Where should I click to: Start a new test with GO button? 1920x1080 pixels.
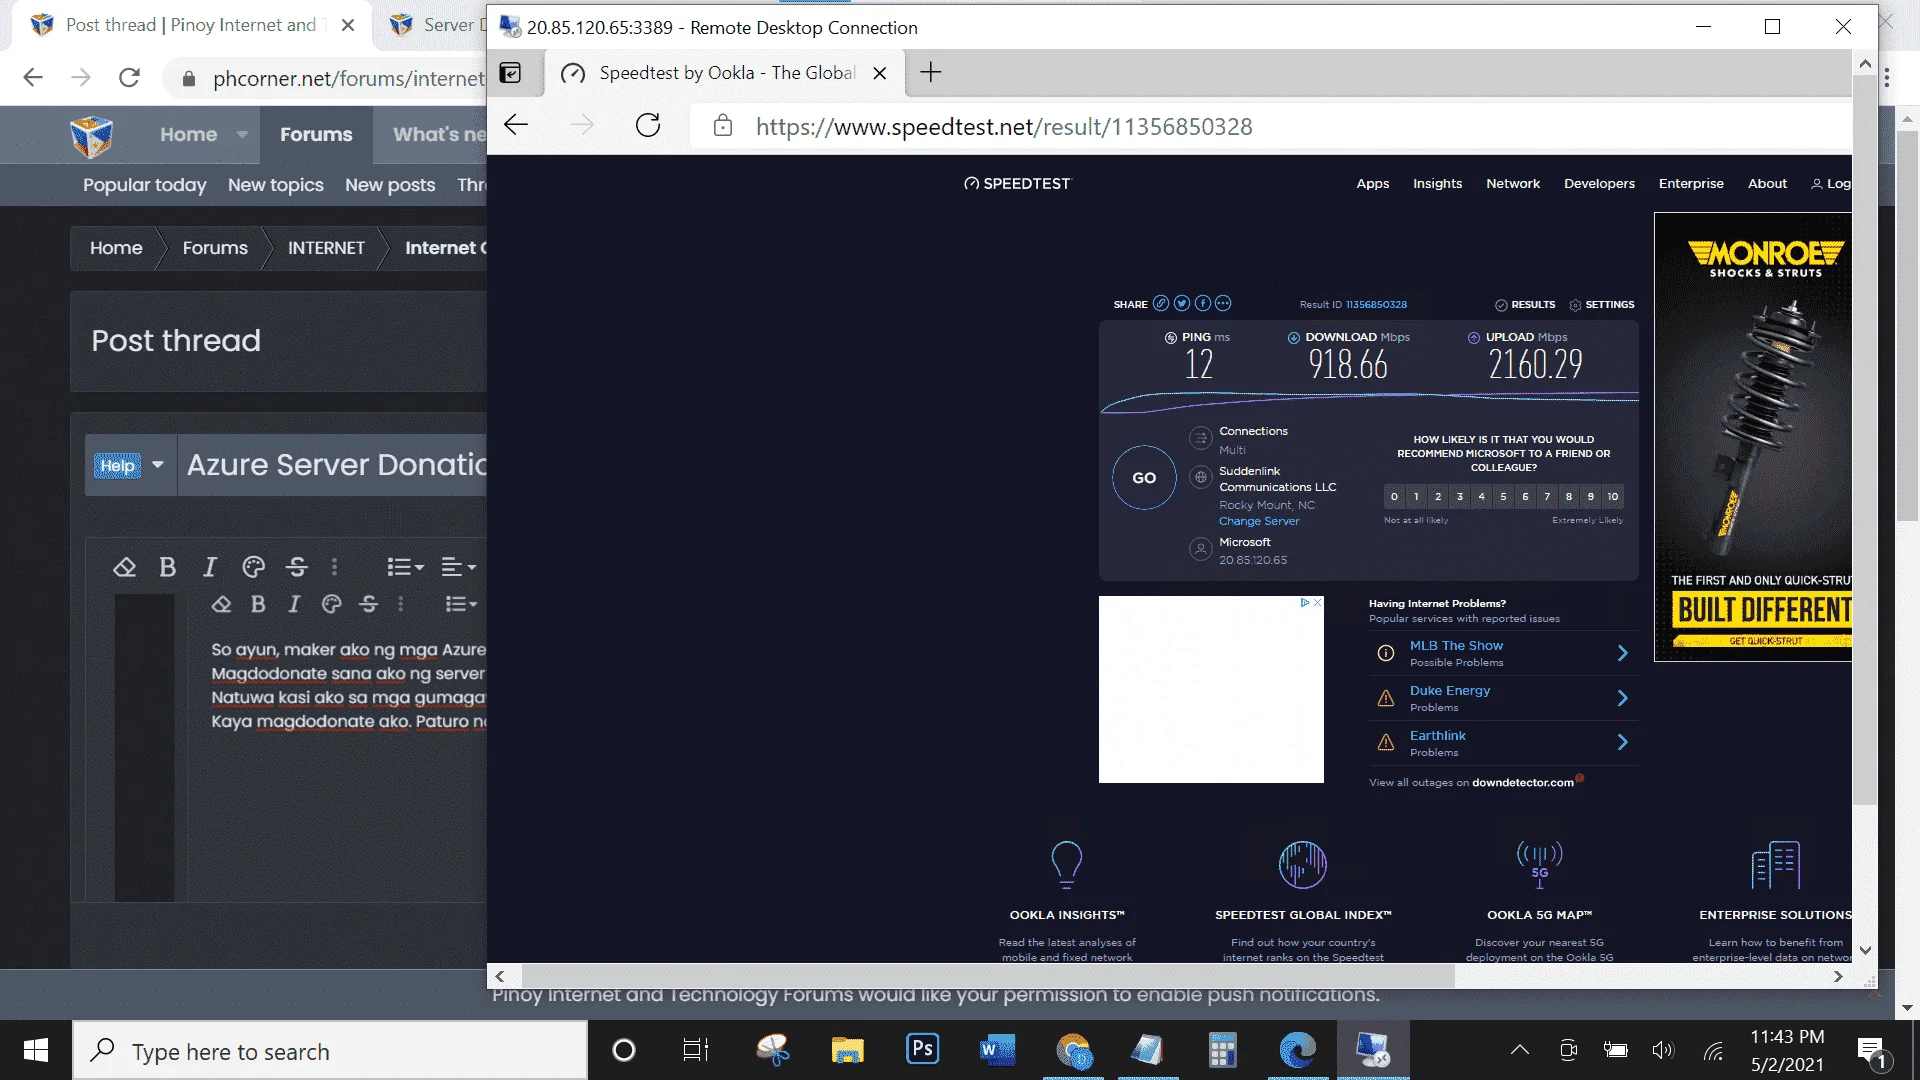[x=1144, y=478]
